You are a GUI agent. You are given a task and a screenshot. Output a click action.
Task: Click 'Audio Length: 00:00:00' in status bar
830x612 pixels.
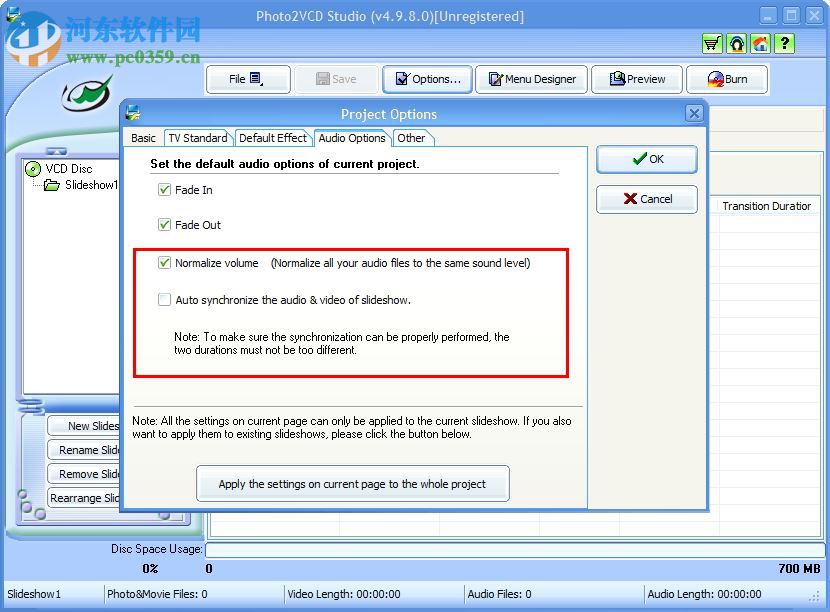point(704,595)
